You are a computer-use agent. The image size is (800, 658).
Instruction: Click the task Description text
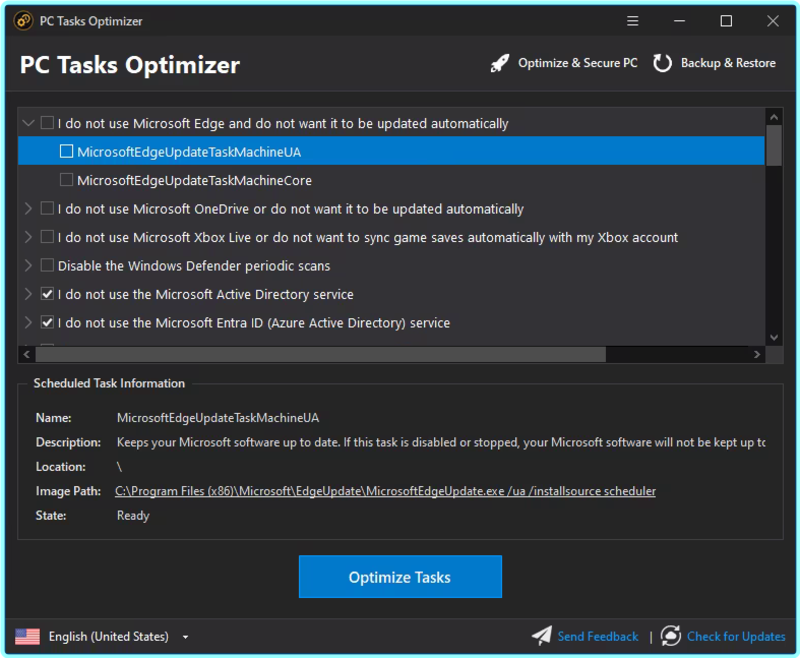click(441, 442)
